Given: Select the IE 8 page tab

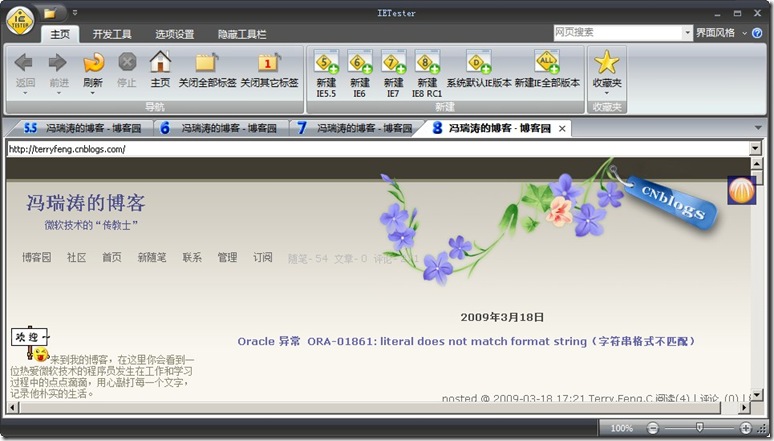Looking at the screenshot, I should point(494,128).
